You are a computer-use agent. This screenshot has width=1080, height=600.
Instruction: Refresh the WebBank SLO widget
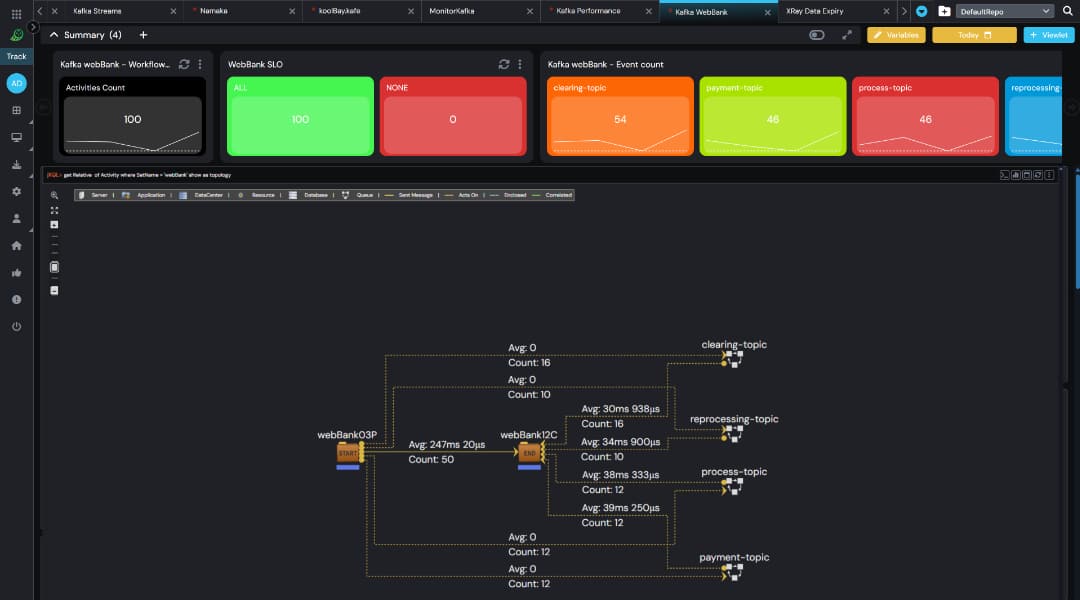pos(504,63)
